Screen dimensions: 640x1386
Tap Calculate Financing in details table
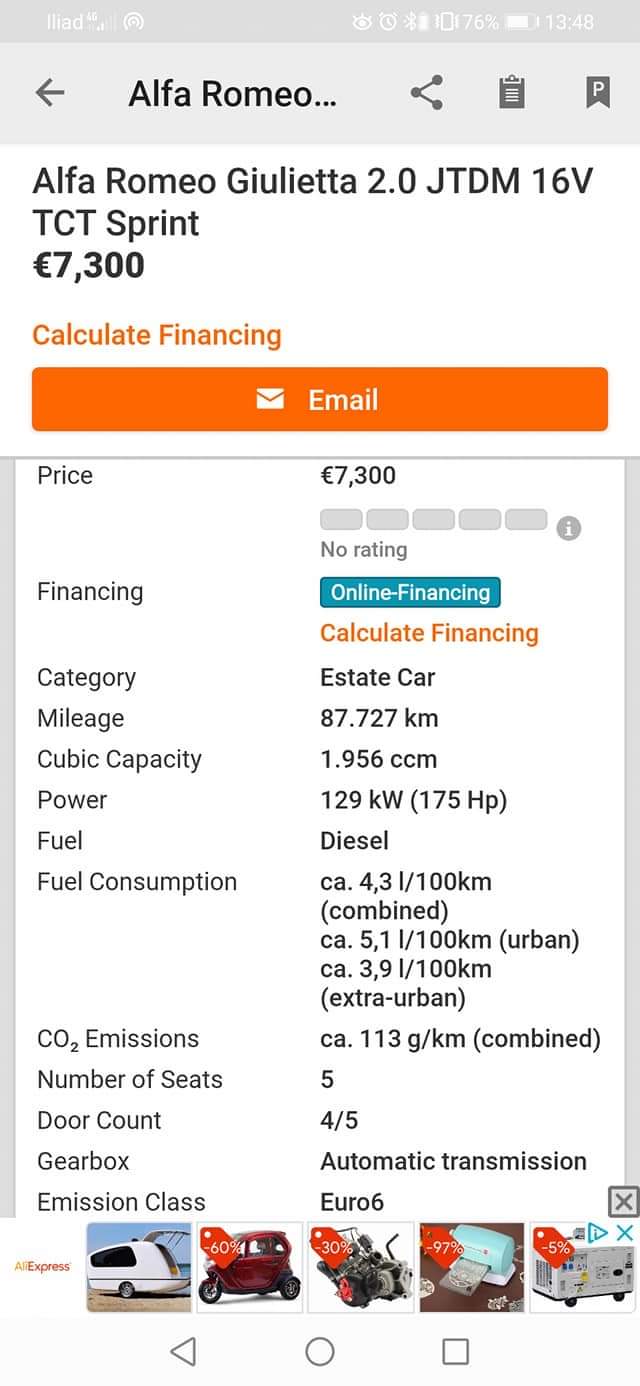coord(429,633)
